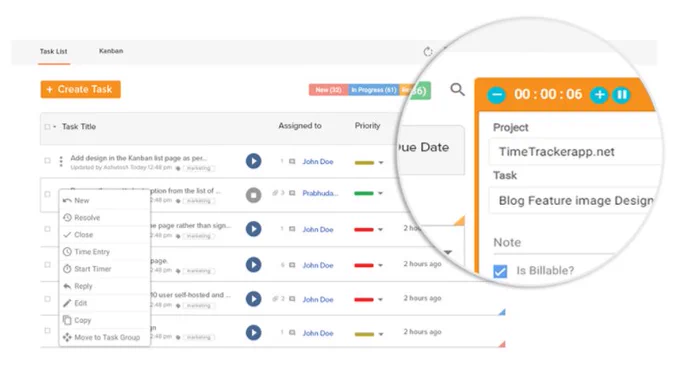Toggle the 'Is Billable?' checkbox
680x379 pixels.
500,271
